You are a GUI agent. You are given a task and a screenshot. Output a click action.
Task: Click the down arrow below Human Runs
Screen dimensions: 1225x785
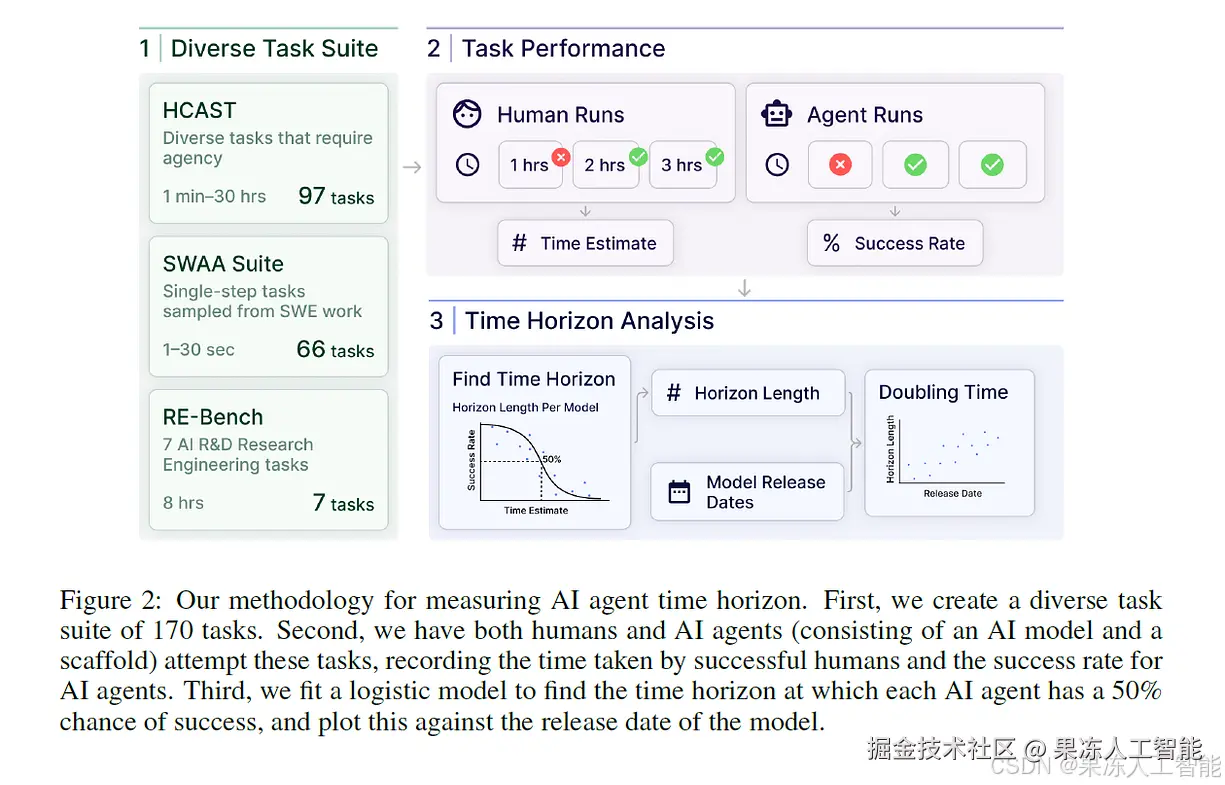click(x=586, y=211)
